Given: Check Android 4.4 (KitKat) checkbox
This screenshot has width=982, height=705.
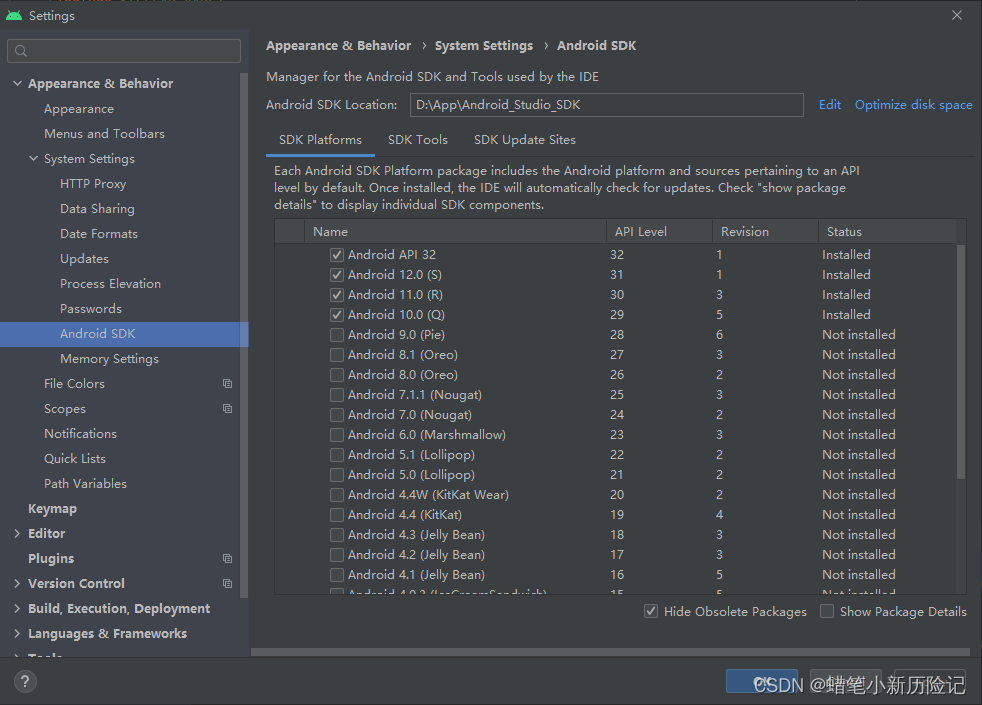Looking at the screenshot, I should click(x=337, y=515).
